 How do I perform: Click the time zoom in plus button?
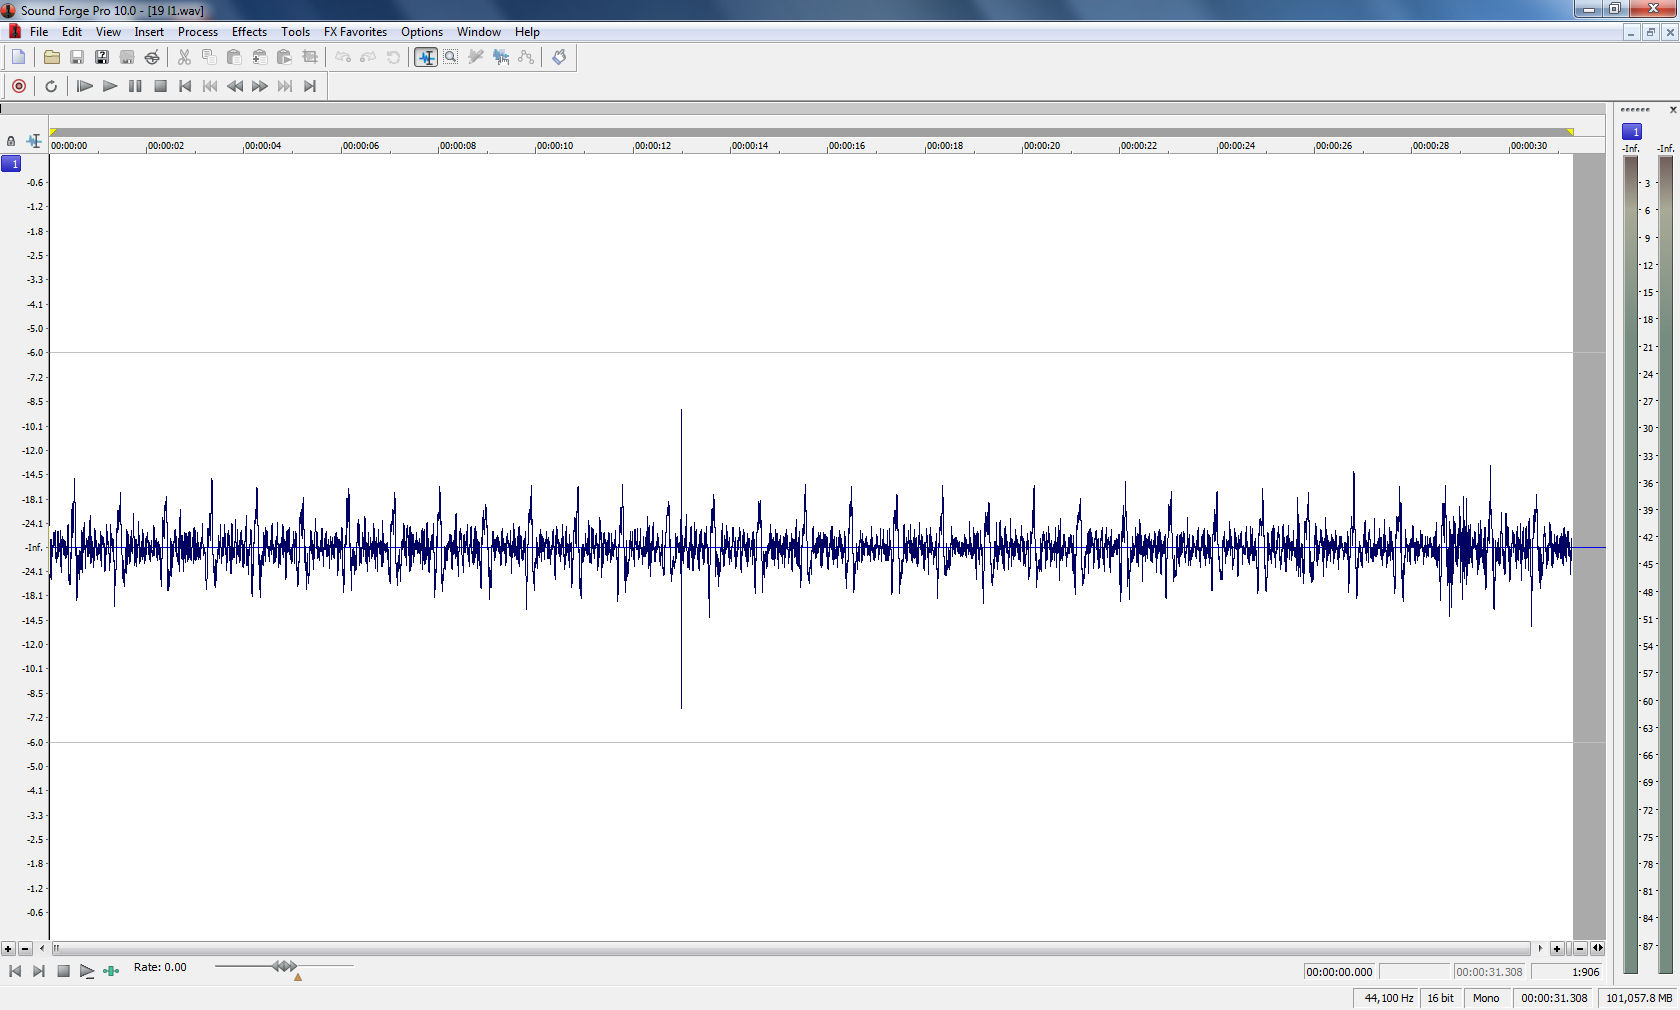click(1557, 948)
